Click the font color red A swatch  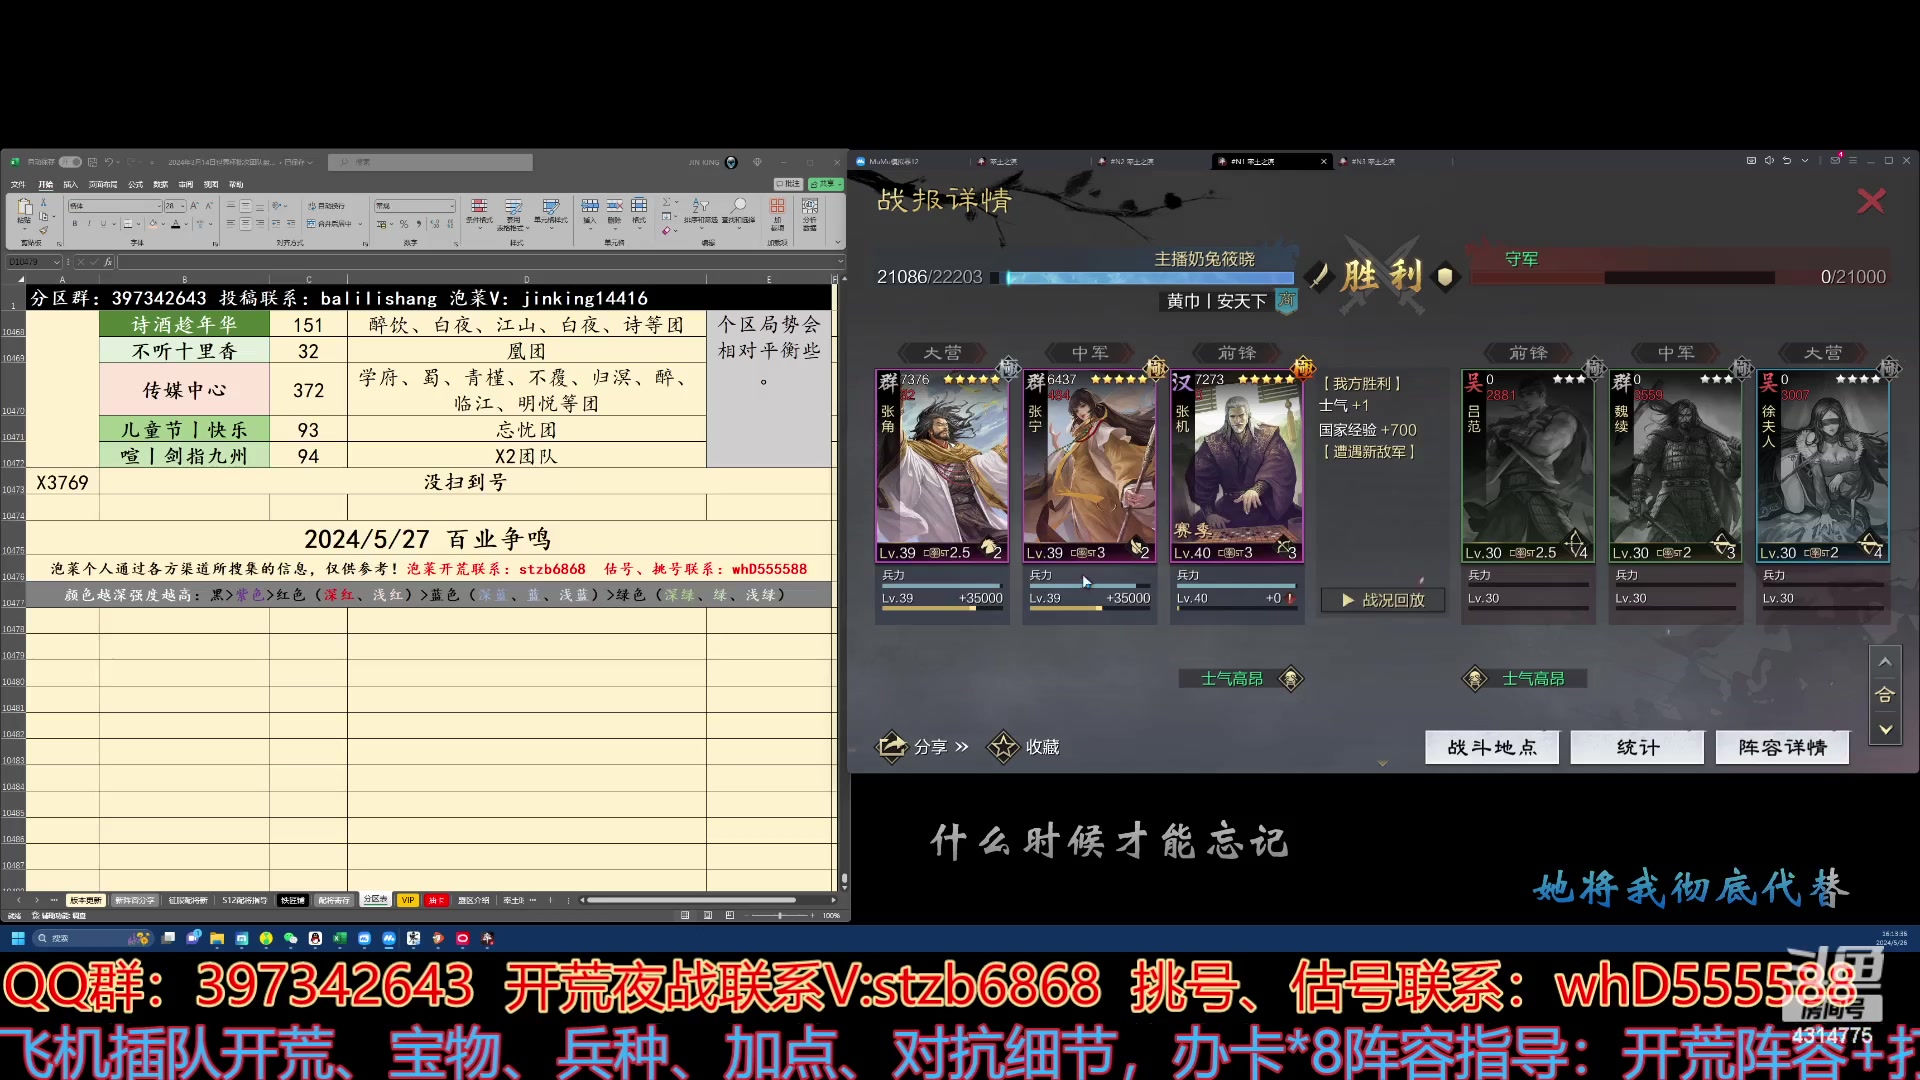[x=176, y=223]
